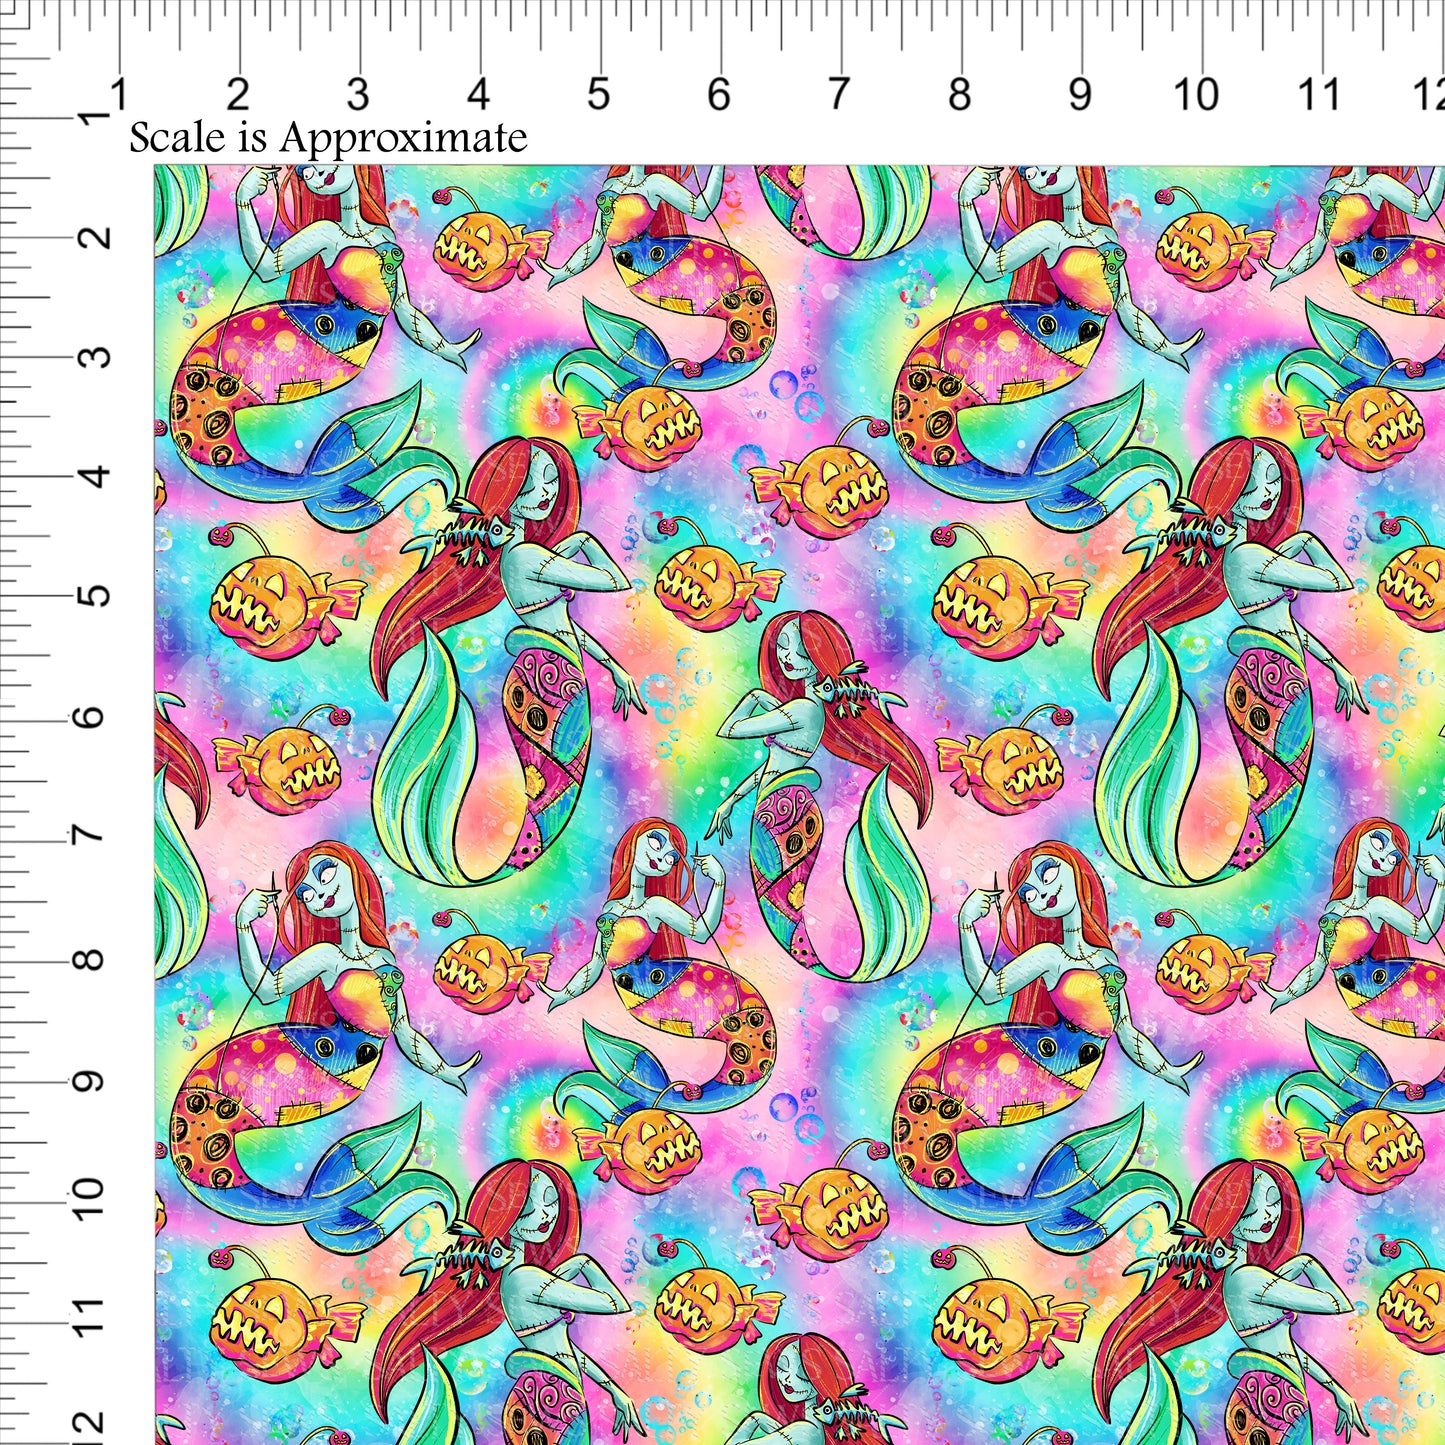This screenshot has width=1445, height=1445.
Task: Select number 1 on the horizontal ruler
Action: coord(119,95)
